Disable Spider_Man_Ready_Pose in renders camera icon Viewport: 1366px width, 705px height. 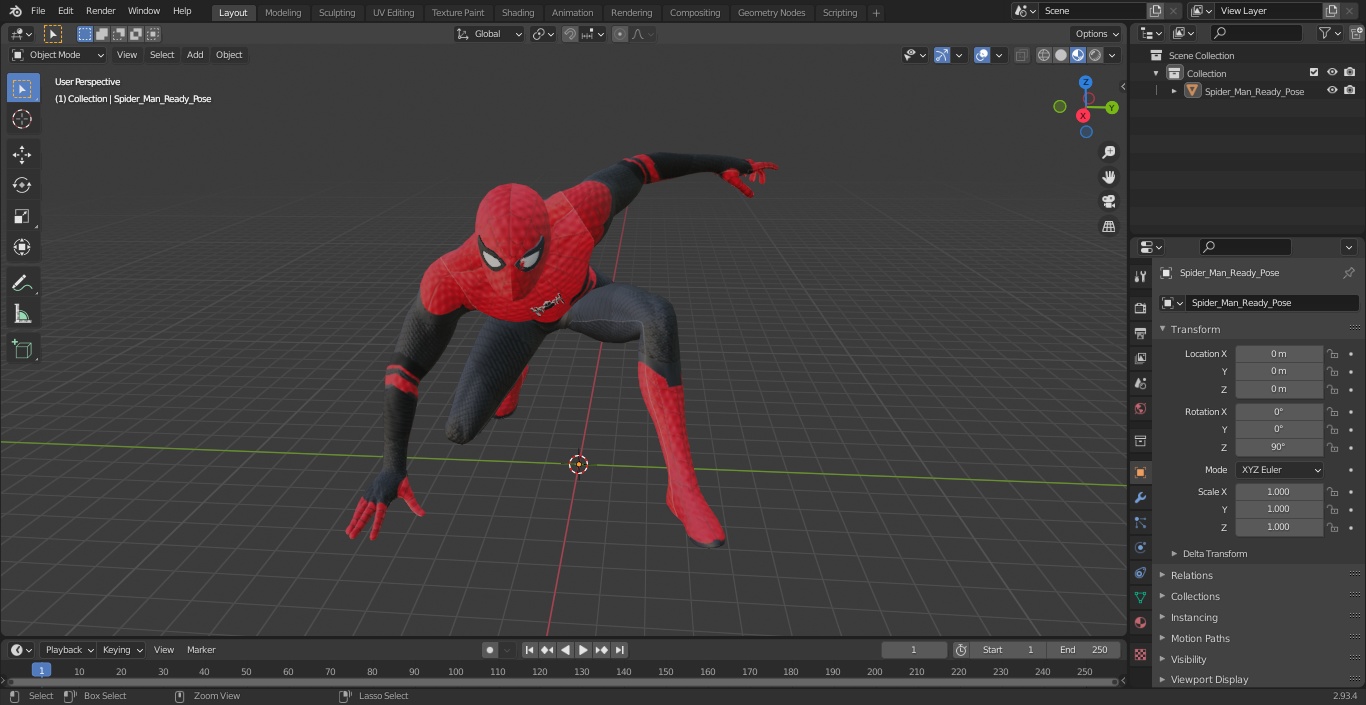pyautogui.click(x=1350, y=91)
